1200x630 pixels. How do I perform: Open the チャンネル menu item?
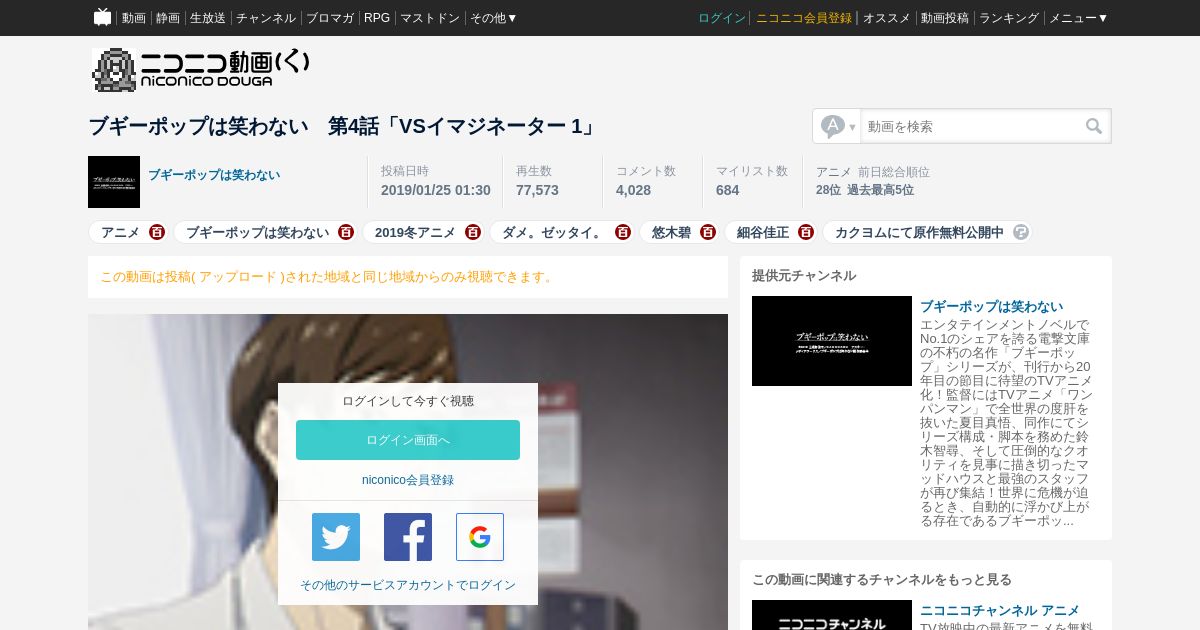[x=266, y=18]
